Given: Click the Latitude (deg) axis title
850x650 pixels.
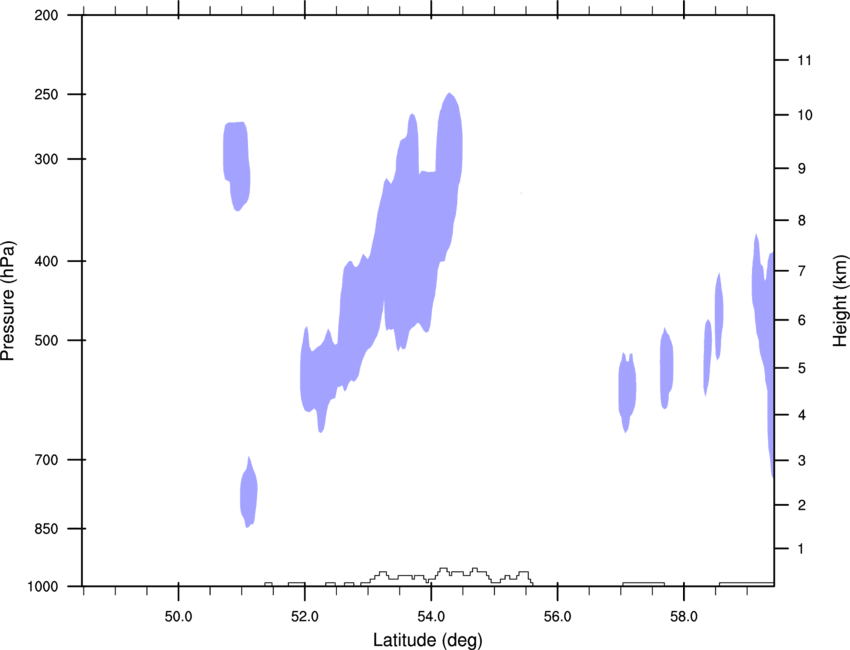Looking at the screenshot, I should 427,640.
